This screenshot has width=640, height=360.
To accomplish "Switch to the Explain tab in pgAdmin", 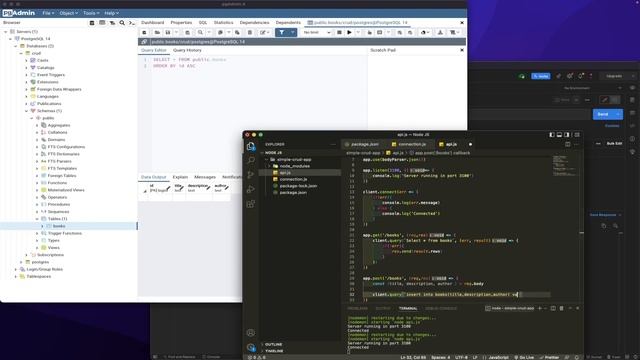I will pos(180,177).
